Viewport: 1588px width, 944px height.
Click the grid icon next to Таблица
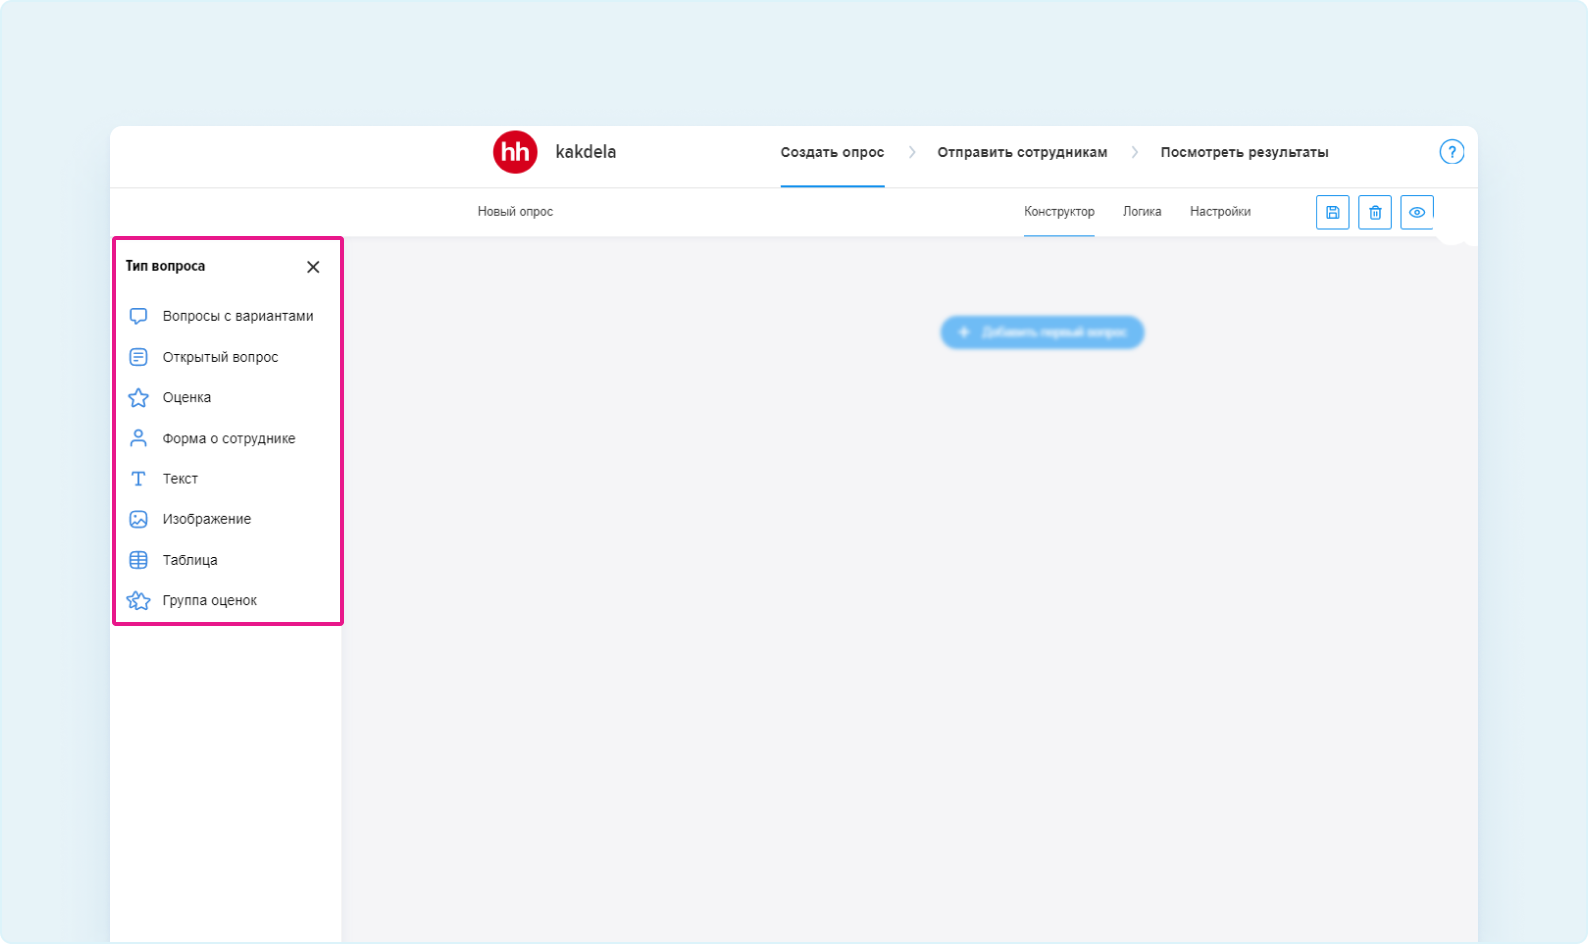point(138,560)
